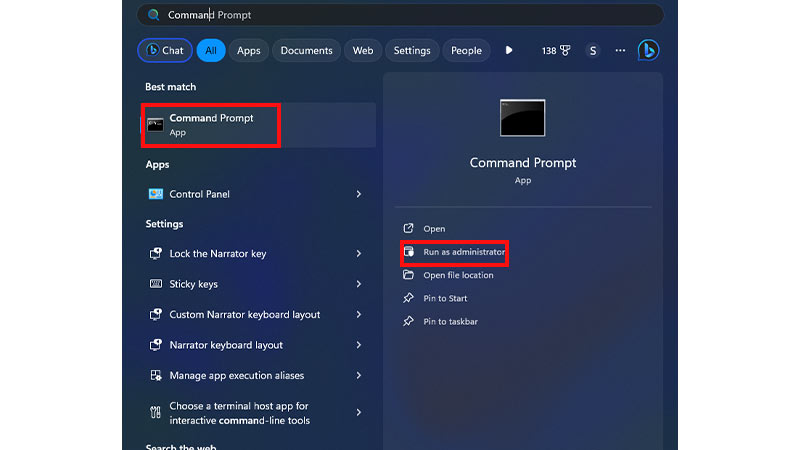Image resolution: width=800 pixels, height=450 pixels.
Task: Switch to the People filter tab
Action: tap(466, 51)
